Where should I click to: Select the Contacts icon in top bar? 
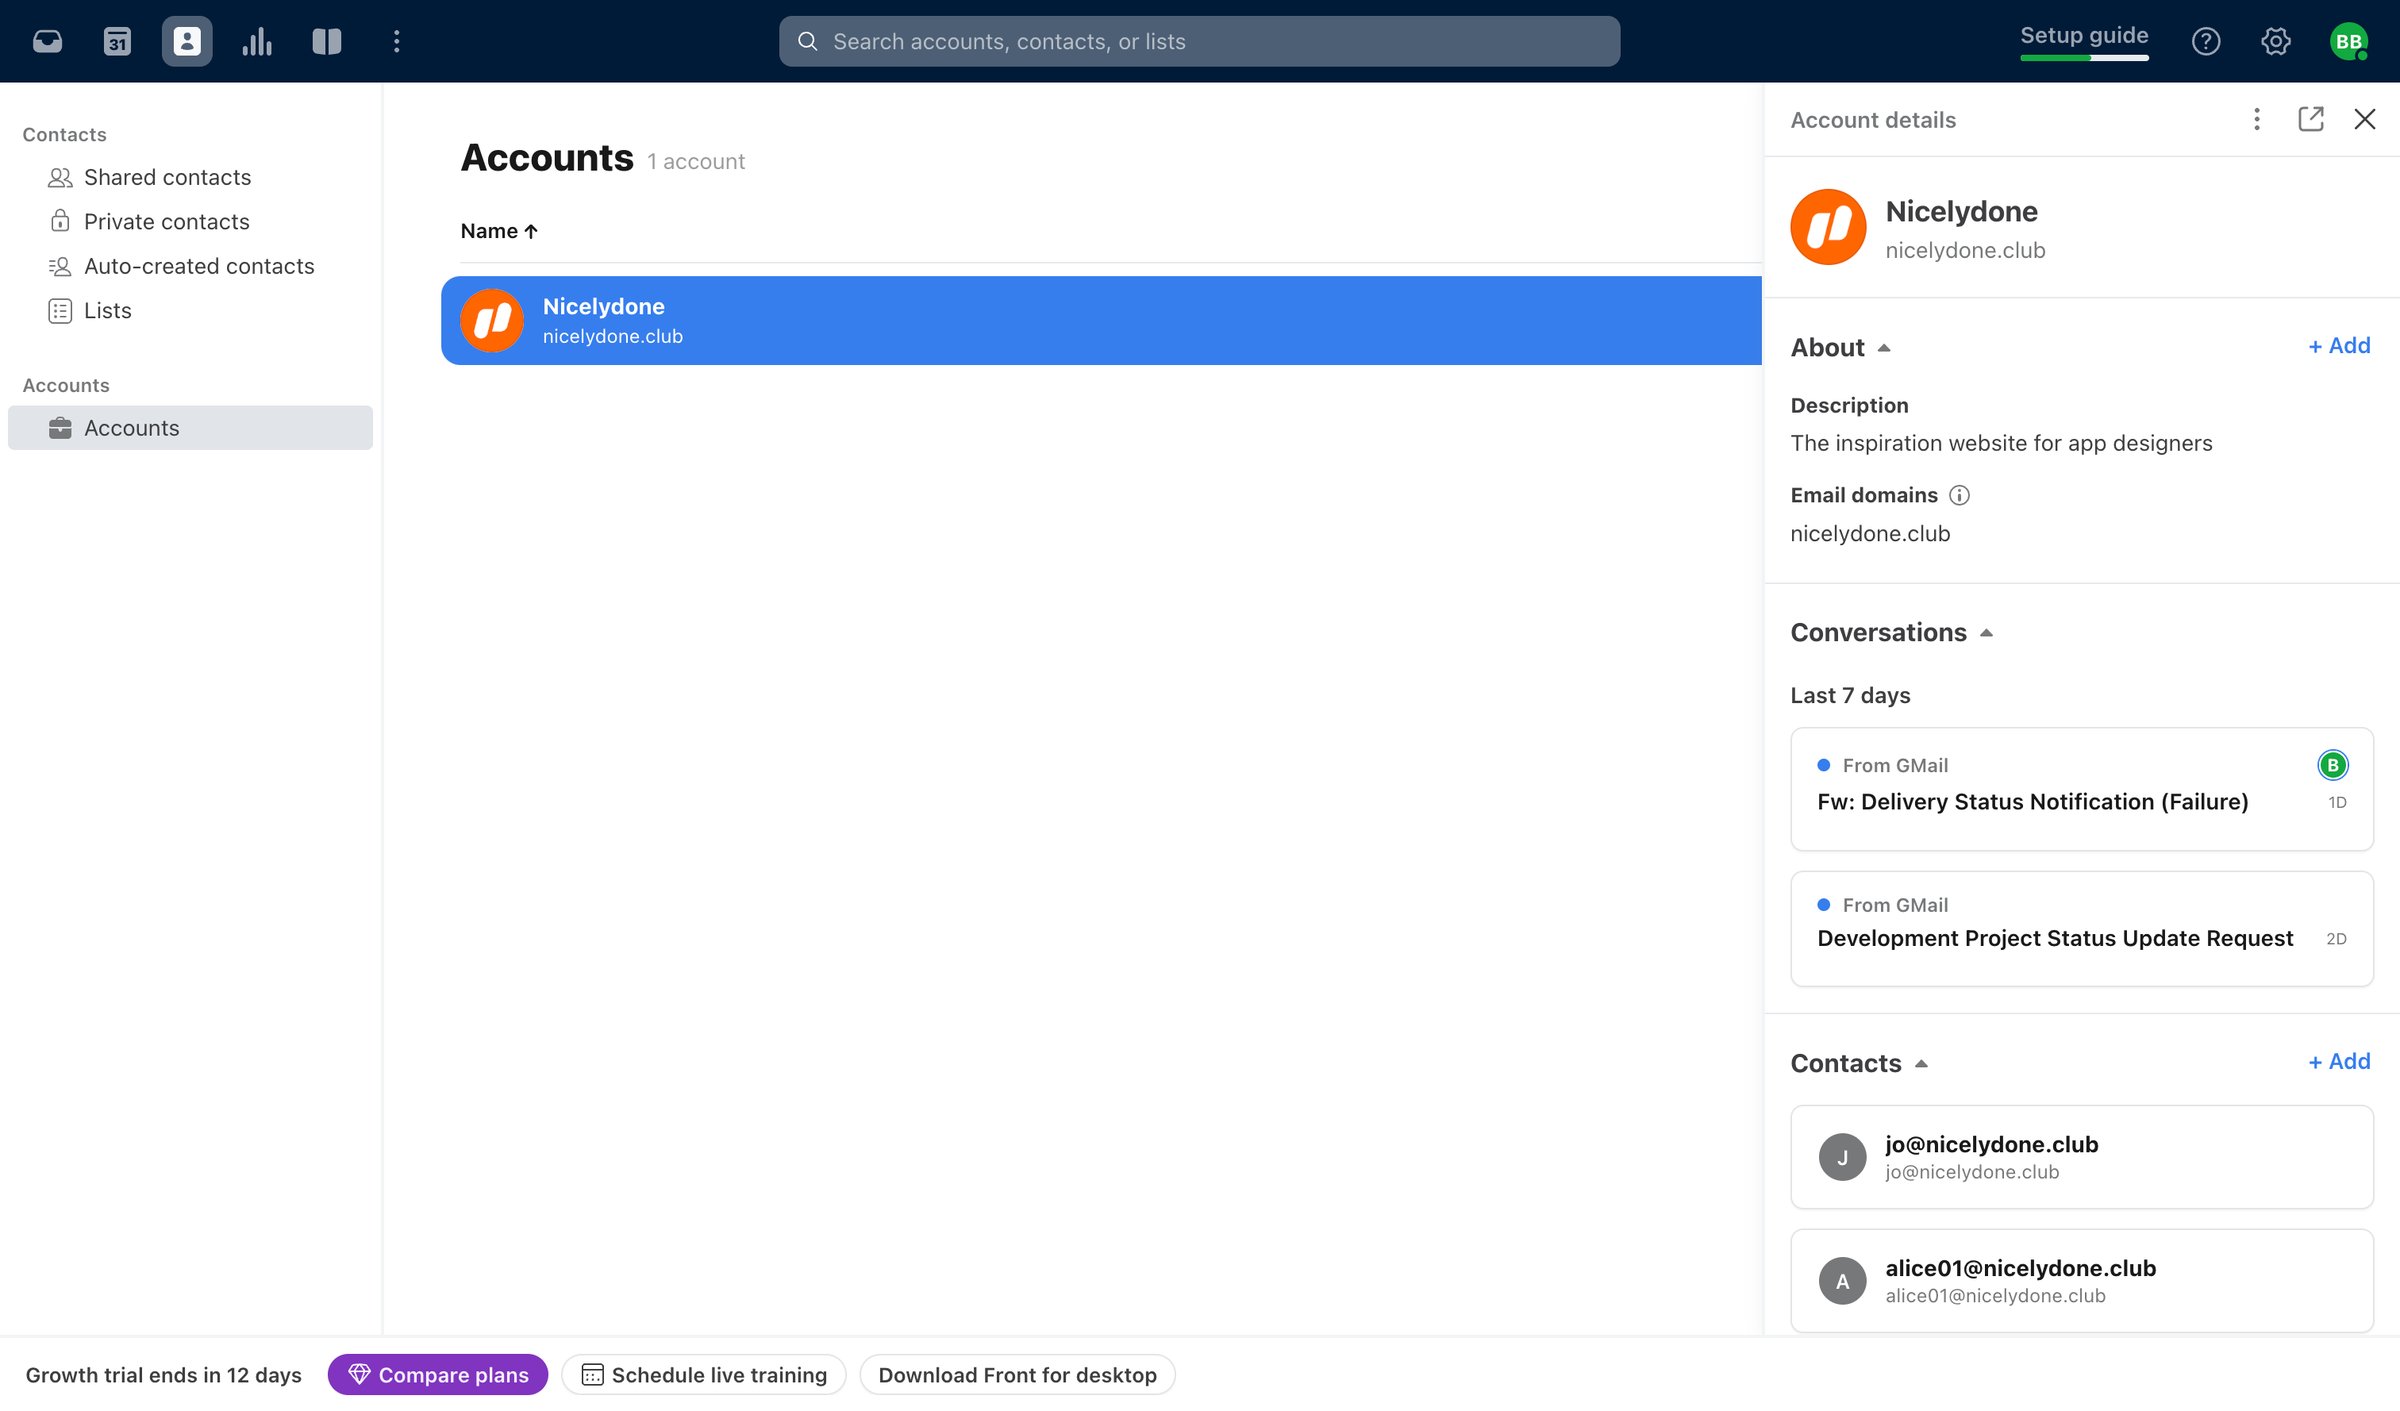pyautogui.click(x=187, y=41)
